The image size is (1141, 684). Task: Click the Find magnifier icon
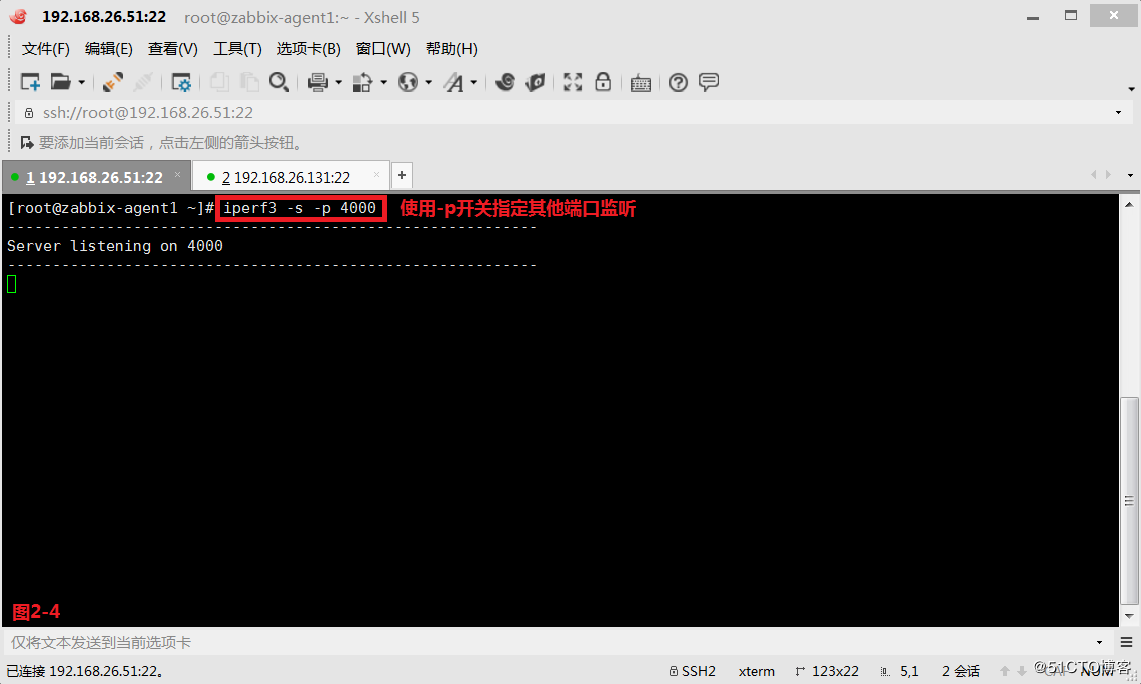pos(279,82)
